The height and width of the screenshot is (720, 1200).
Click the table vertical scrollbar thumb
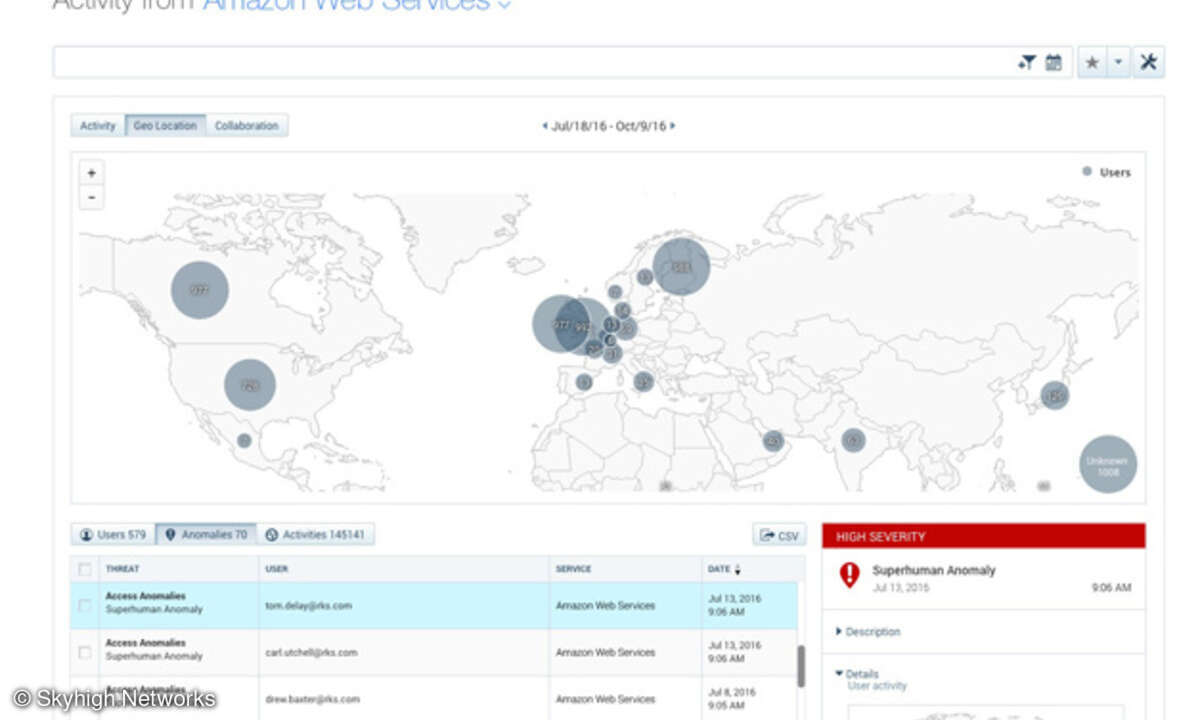click(x=800, y=666)
